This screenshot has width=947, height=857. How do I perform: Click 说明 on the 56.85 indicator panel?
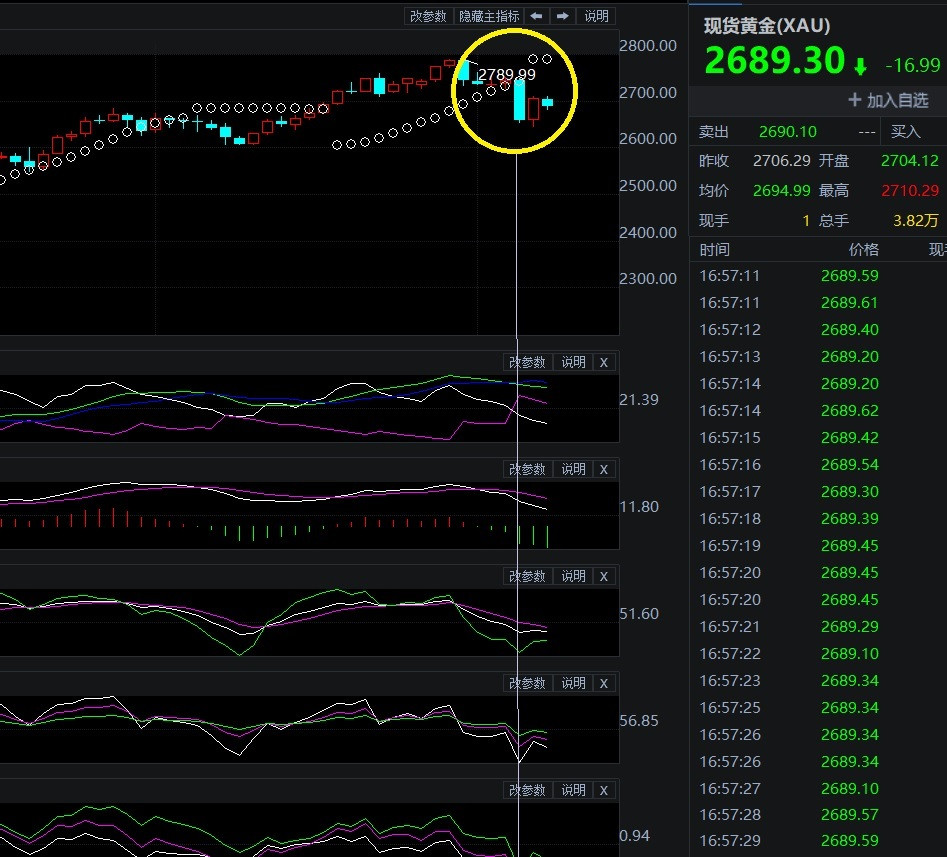573,683
